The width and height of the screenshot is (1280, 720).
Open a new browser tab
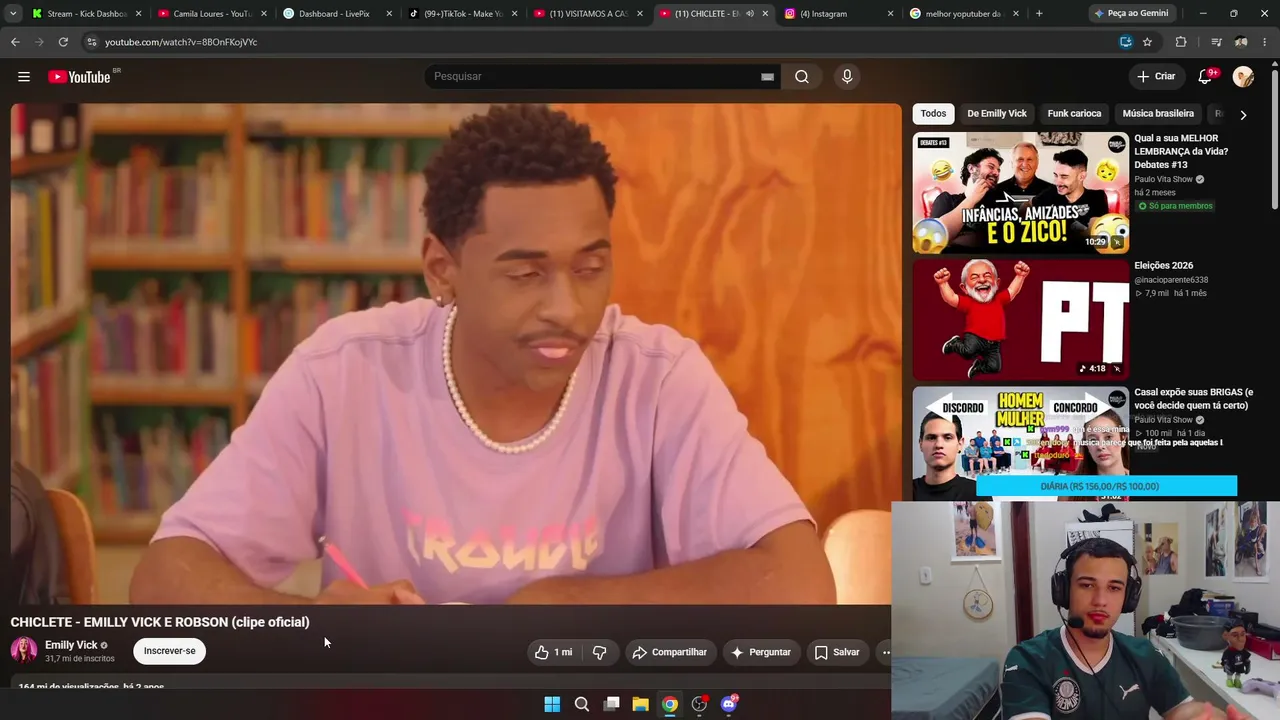click(x=1039, y=14)
